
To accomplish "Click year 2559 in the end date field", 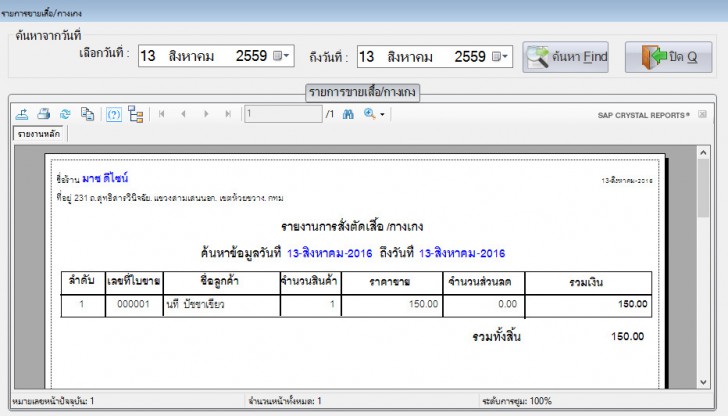I will [x=469, y=57].
